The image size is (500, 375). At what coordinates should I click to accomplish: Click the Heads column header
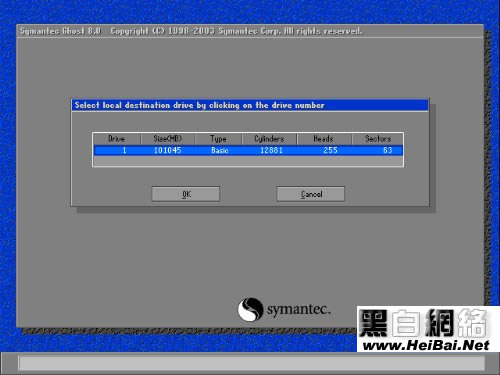[324, 139]
